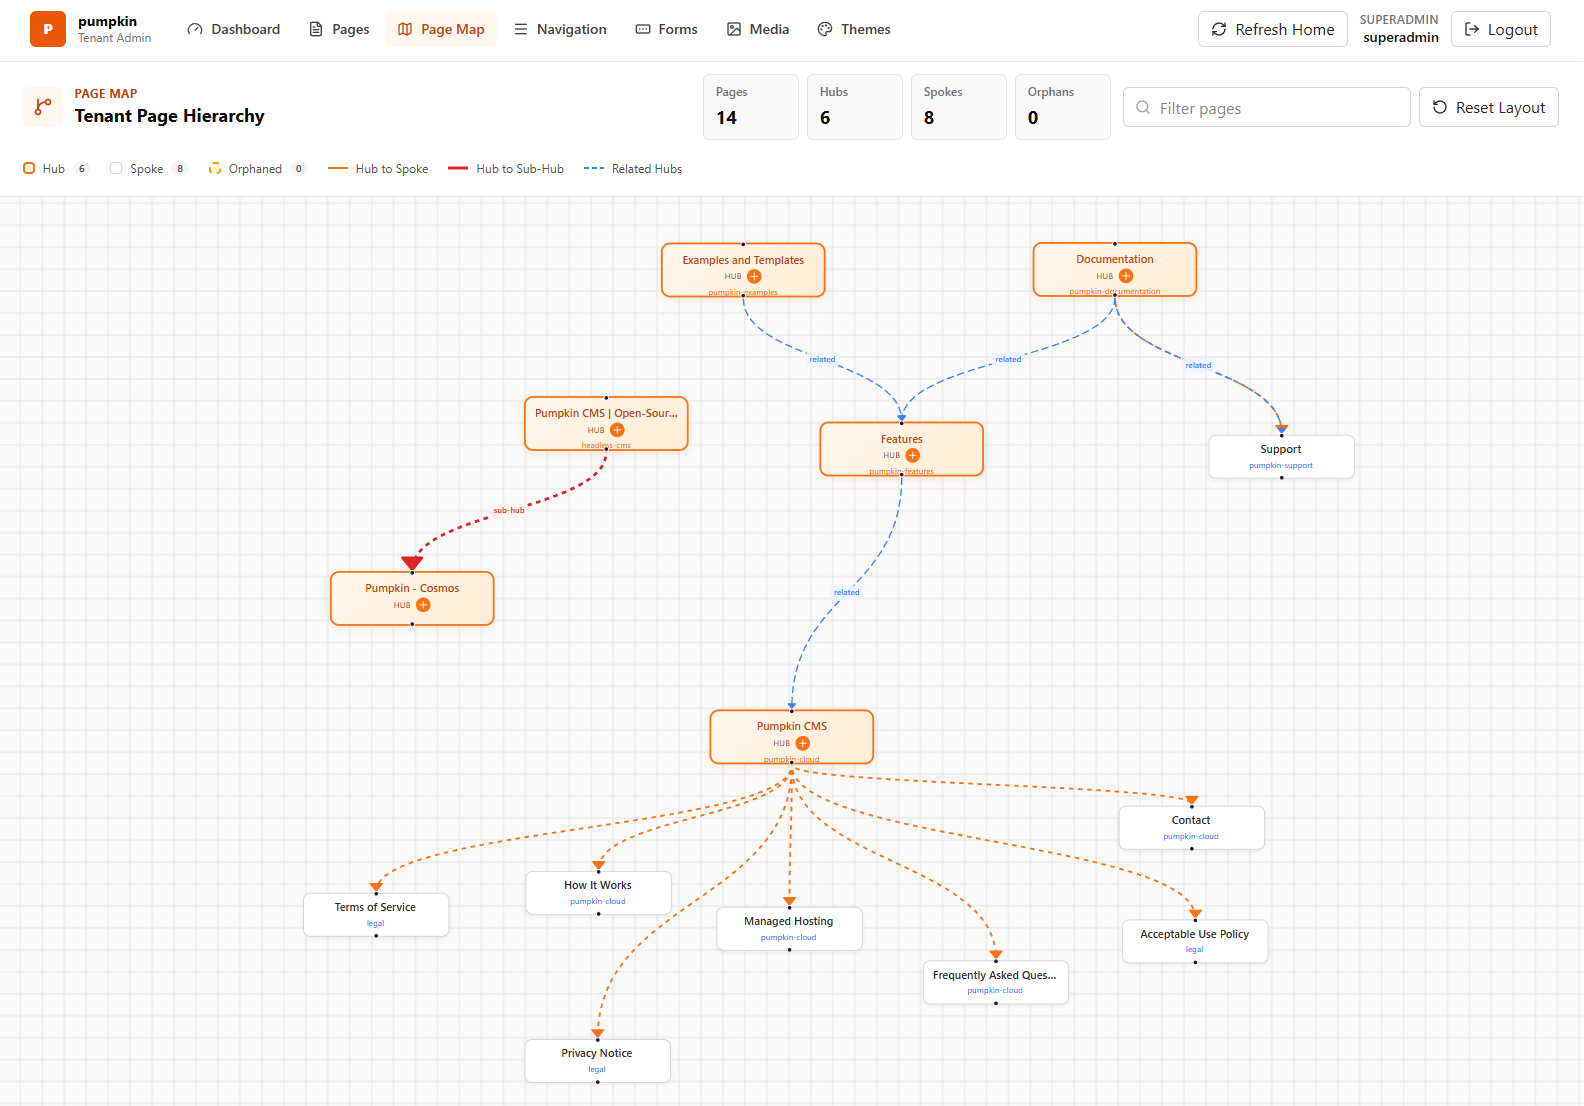Select the Privacy Notice node
1584x1106 pixels.
coord(598,1061)
